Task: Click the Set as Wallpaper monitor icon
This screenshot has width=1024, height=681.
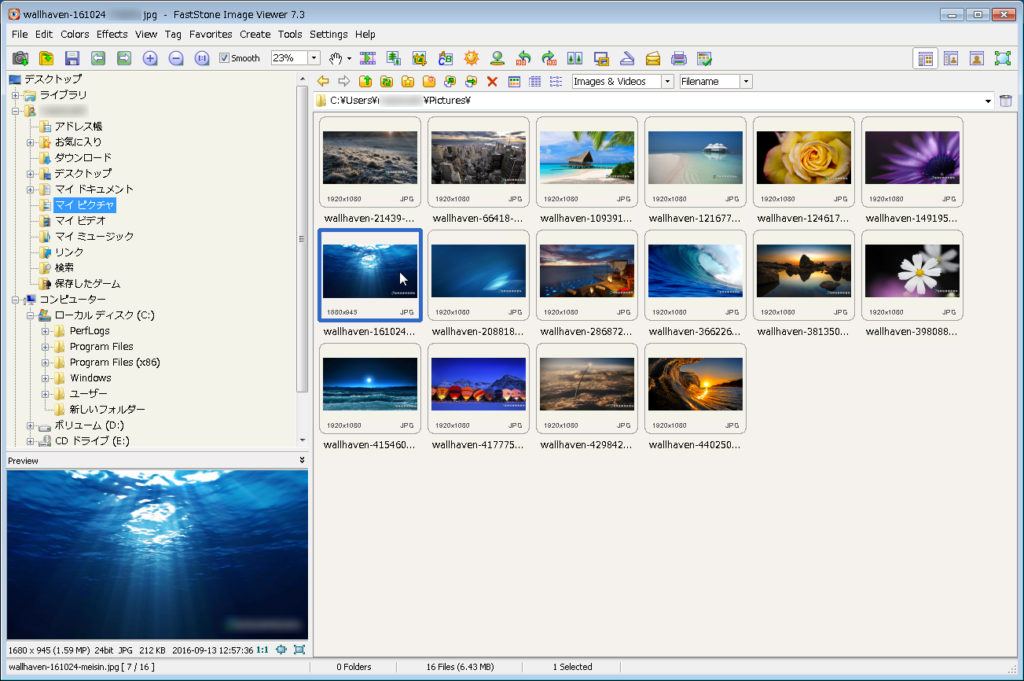Action: click(601, 59)
